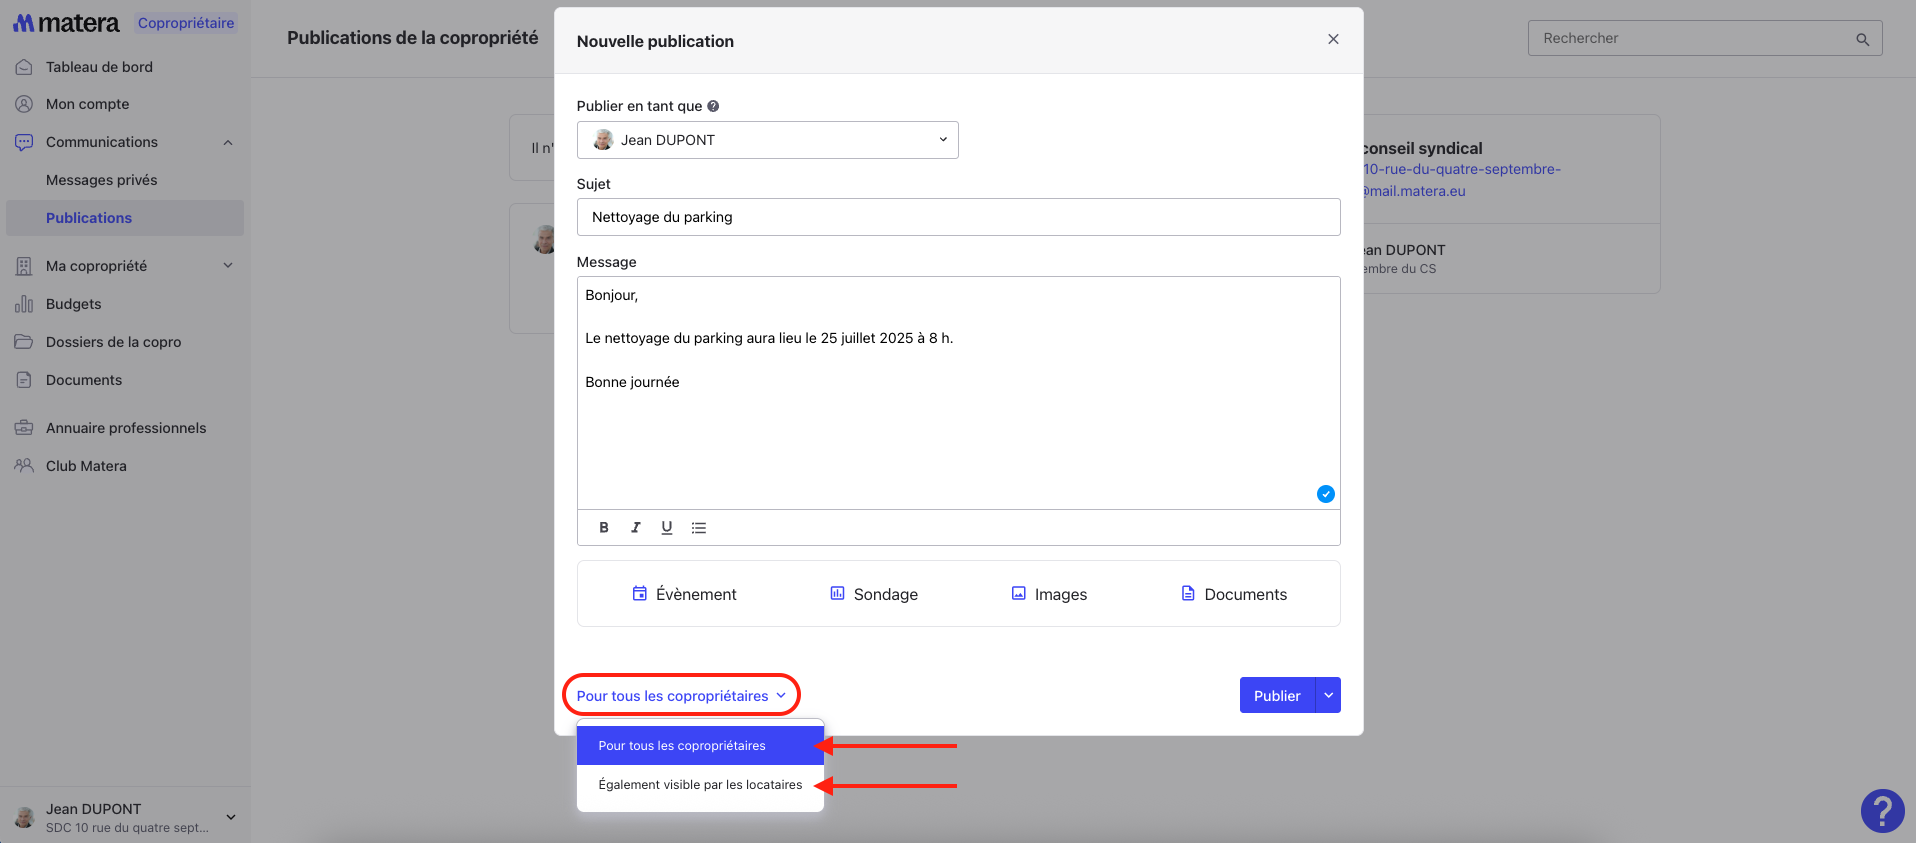Collapse the Communications sidebar section
The width and height of the screenshot is (1916, 843).
[x=228, y=142]
